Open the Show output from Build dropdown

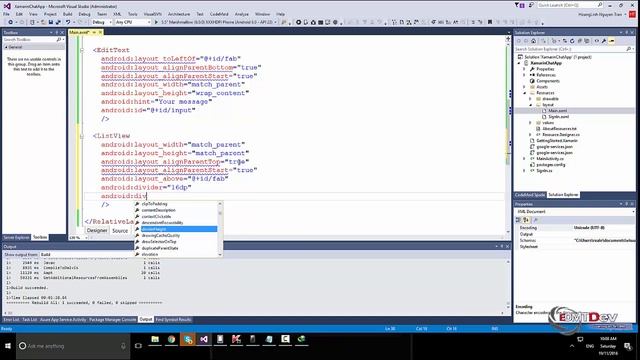(86, 254)
